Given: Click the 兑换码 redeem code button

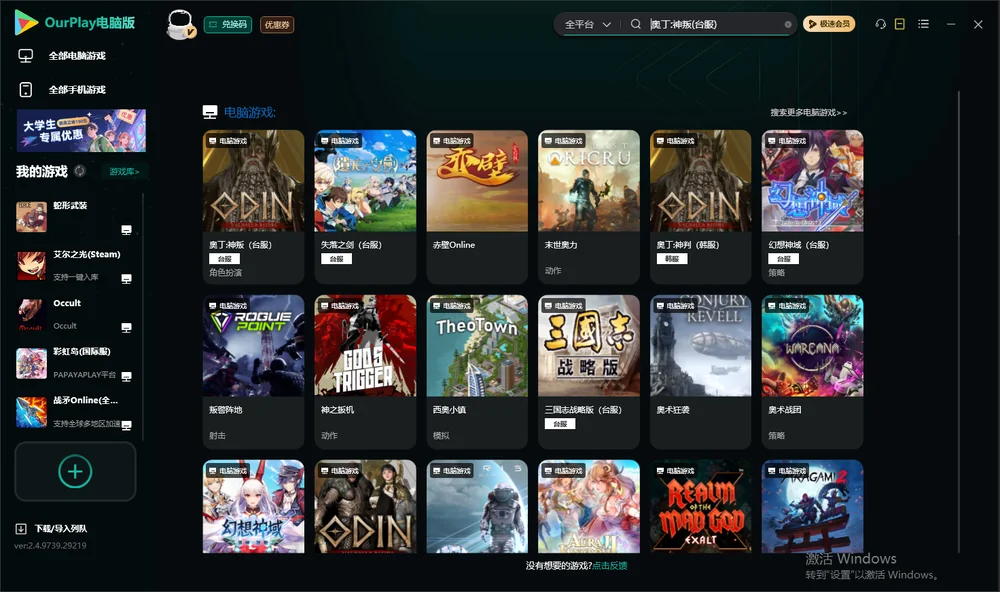Looking at the screenshot, I should tap(228, 24).
